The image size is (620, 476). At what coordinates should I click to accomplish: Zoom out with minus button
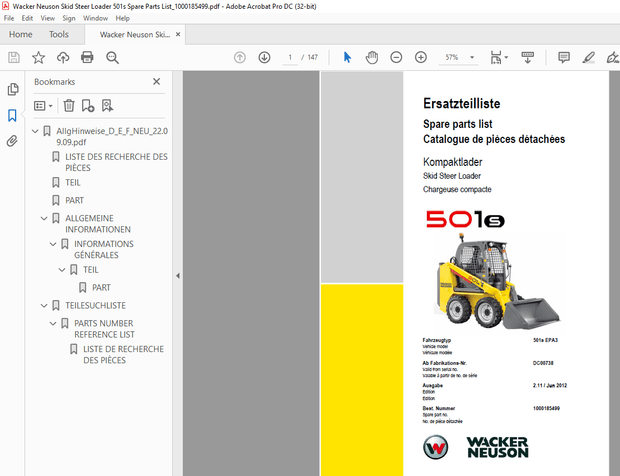(396, 58)
